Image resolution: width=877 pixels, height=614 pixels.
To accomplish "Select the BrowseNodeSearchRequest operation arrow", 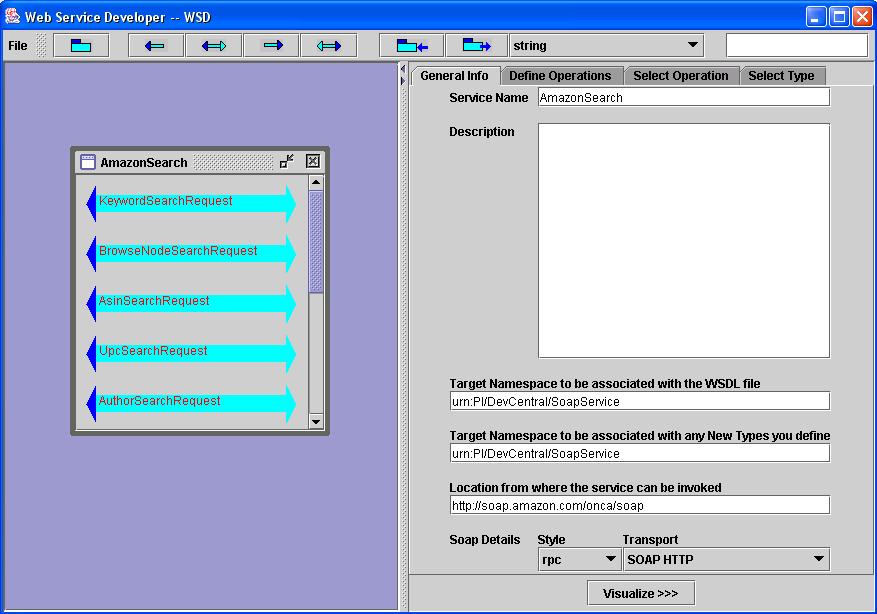I will (191, 253).
